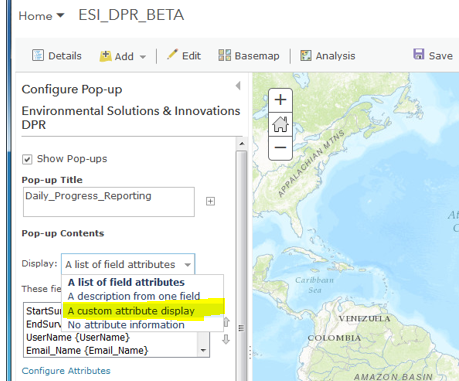459x381 pixels.
Task: Click into the Pop-up Title text field
Action: coord(109,202)
